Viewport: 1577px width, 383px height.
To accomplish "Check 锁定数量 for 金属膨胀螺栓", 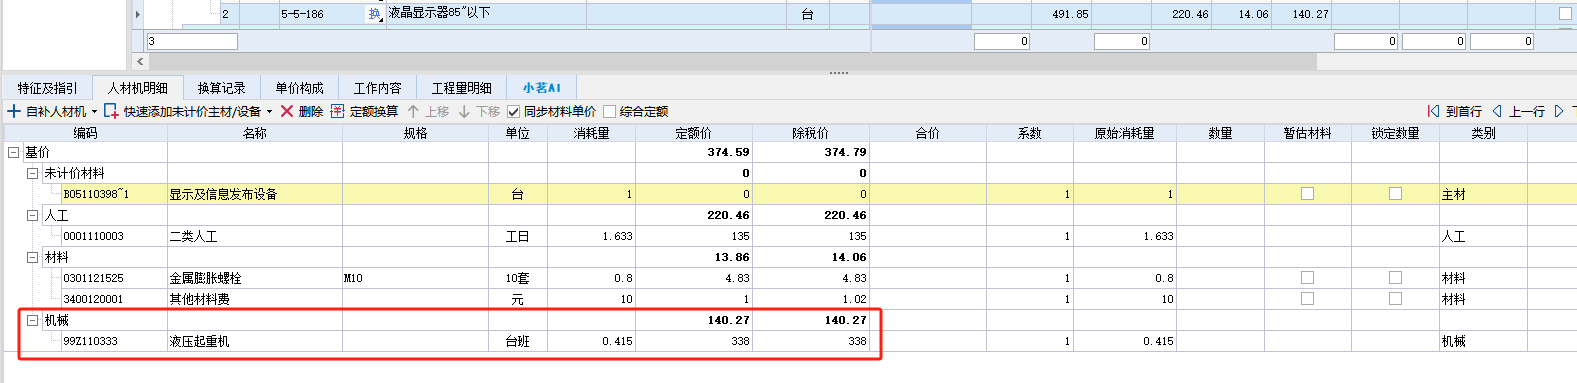I will 1395,278.
